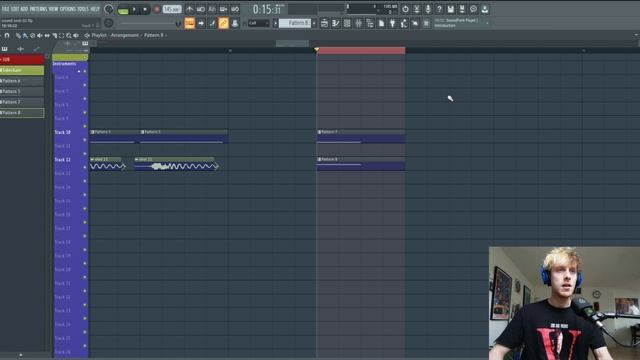The width and height of the screenshot is (640, 360).
Task: Select the playlist slip tool icon
Action: pos(47,36)
